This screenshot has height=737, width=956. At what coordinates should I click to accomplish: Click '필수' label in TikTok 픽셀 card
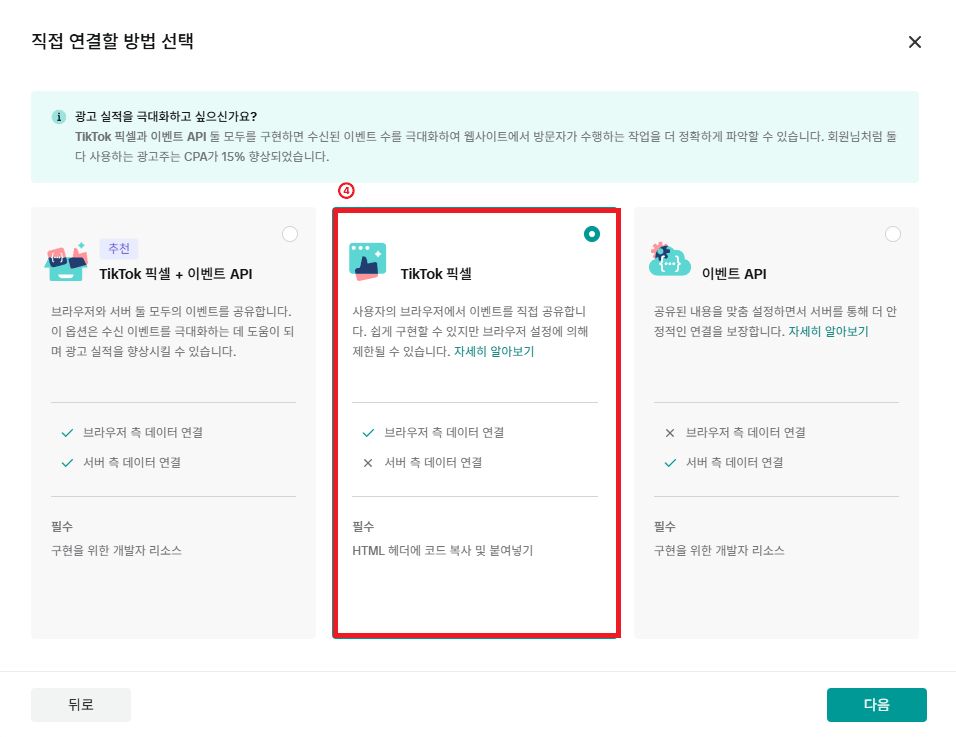(363, 526)
